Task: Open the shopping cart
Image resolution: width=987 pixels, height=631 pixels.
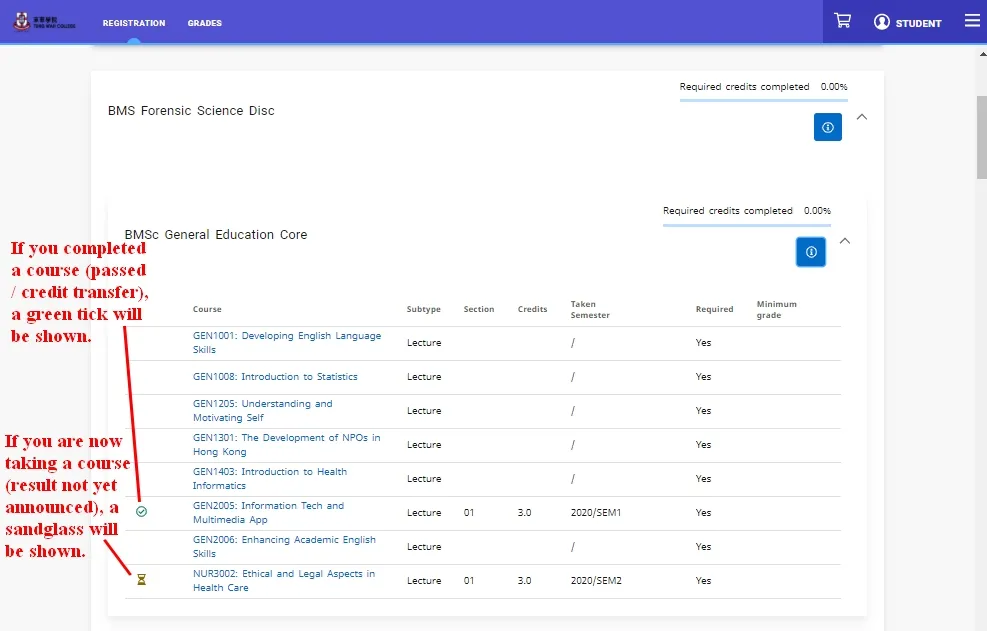Action: [x=843, y=20]
